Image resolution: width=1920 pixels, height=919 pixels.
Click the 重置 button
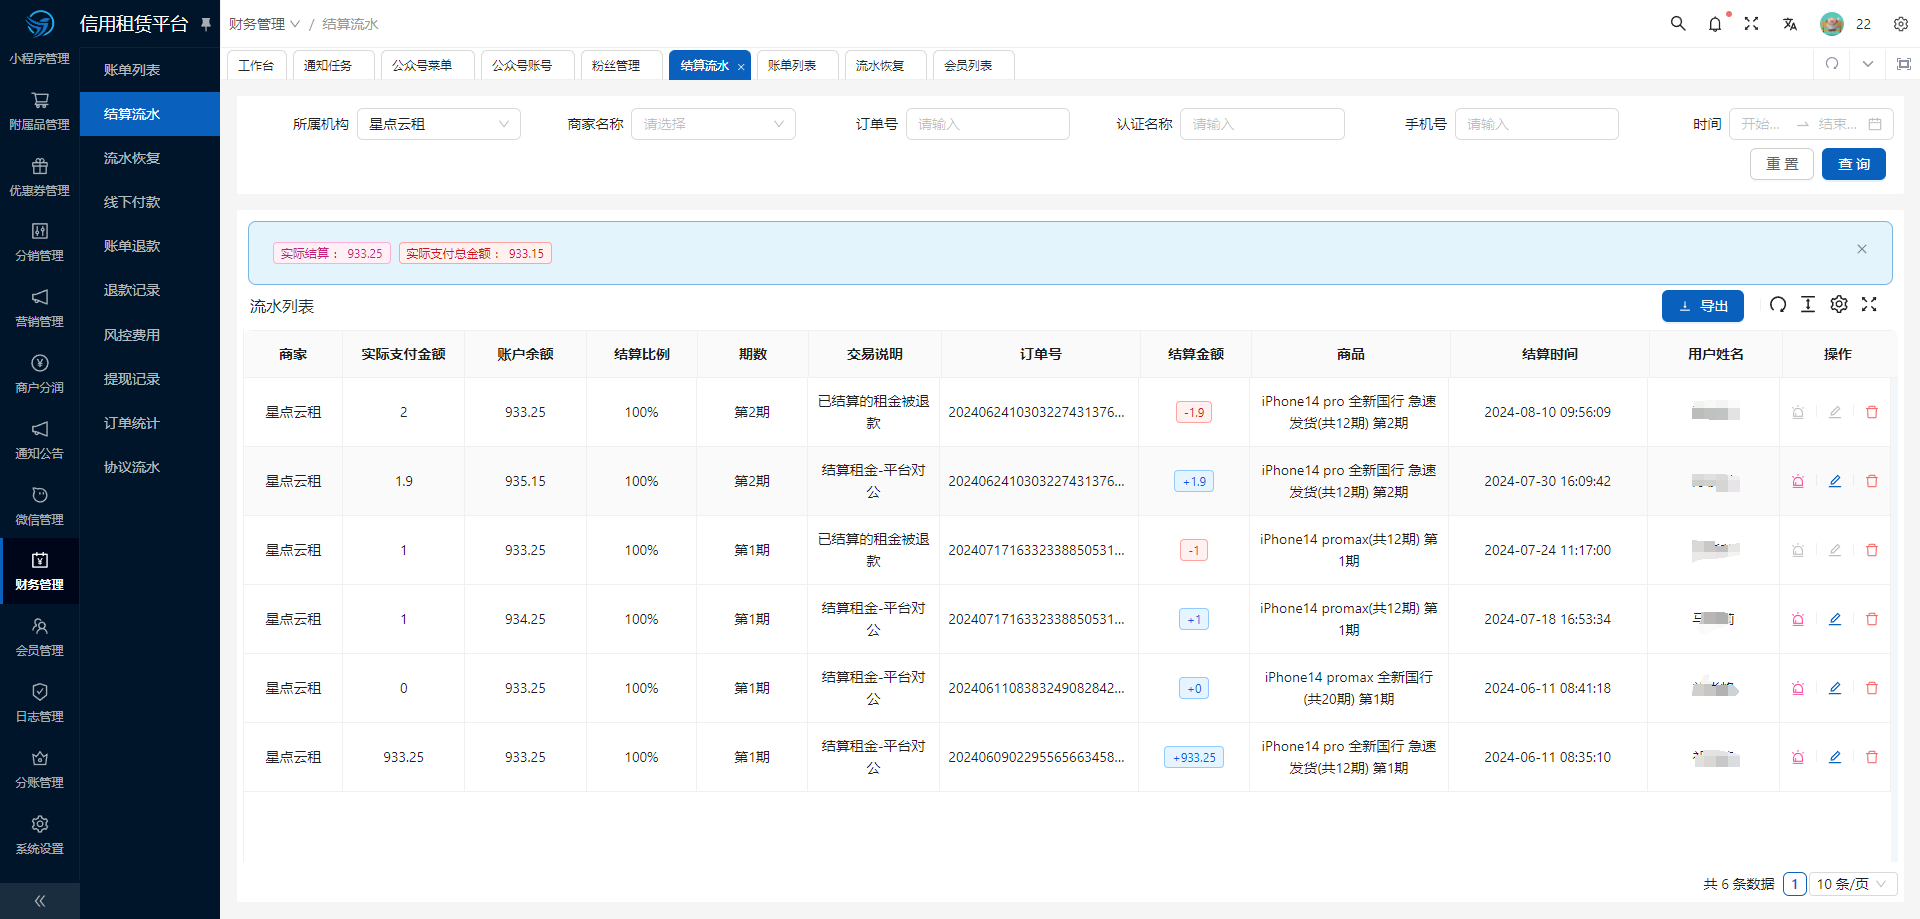click(1782, 164)
